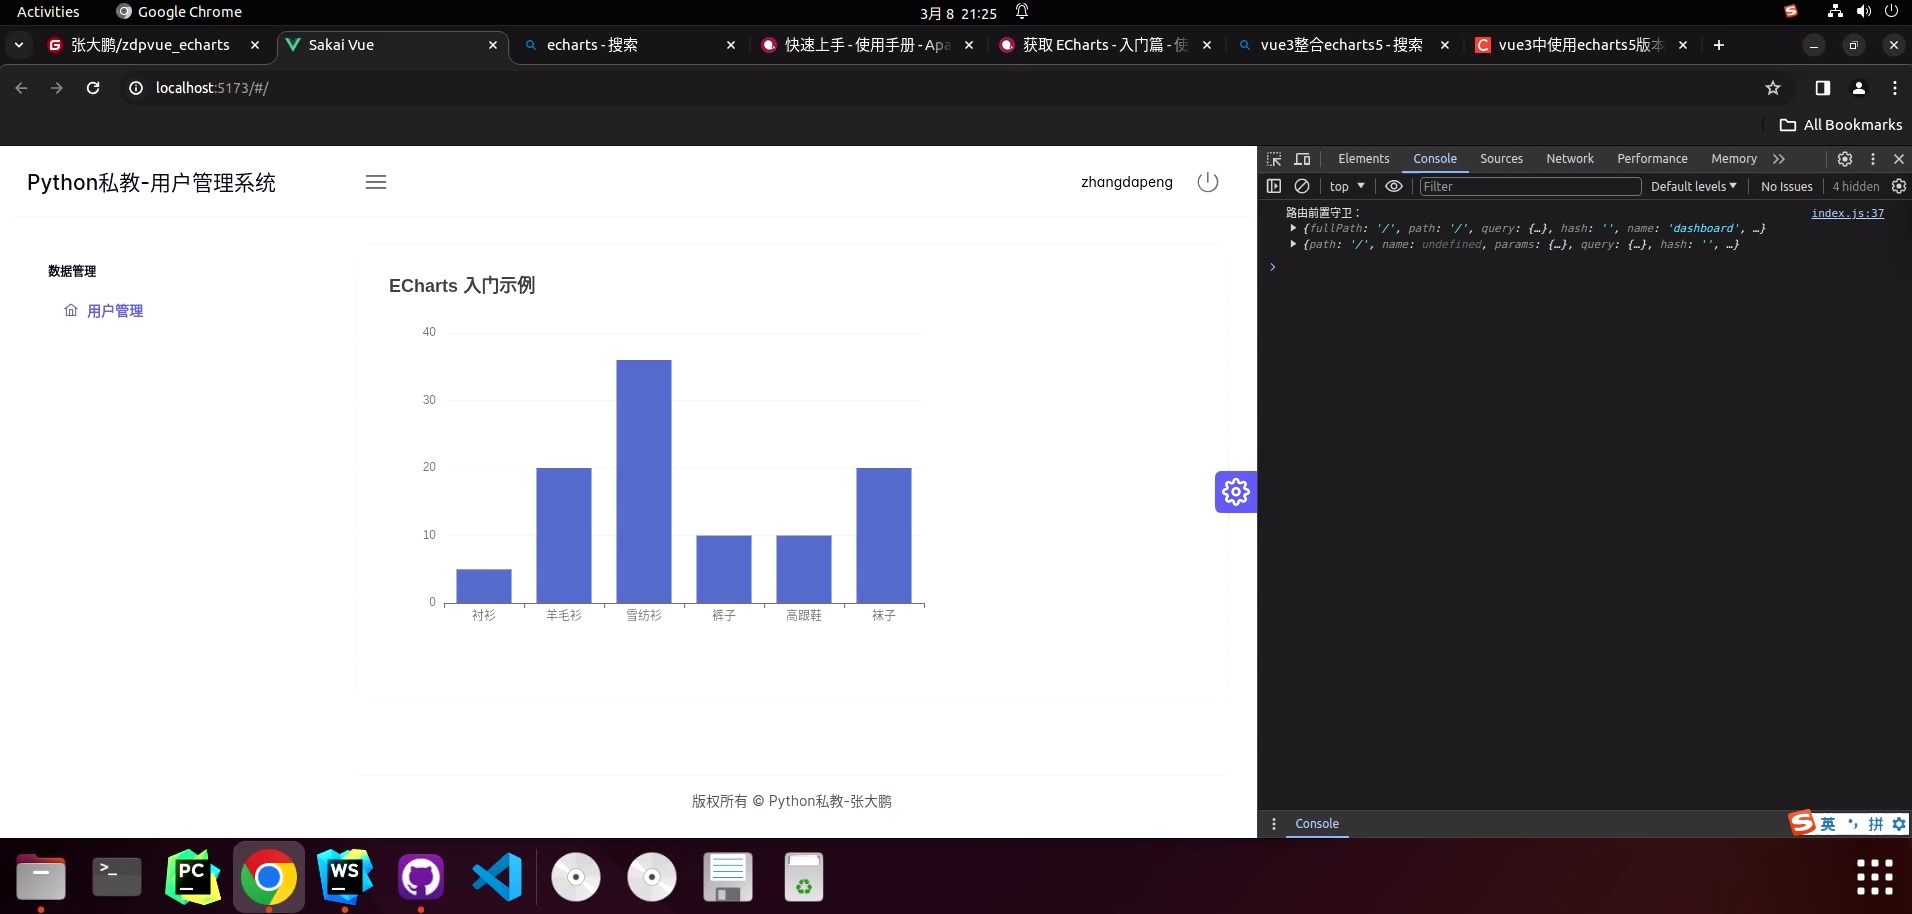Select the Inspect element tool in DevTools
The height and width of the screenshot is (914, 1912).
coord(1273,159)
